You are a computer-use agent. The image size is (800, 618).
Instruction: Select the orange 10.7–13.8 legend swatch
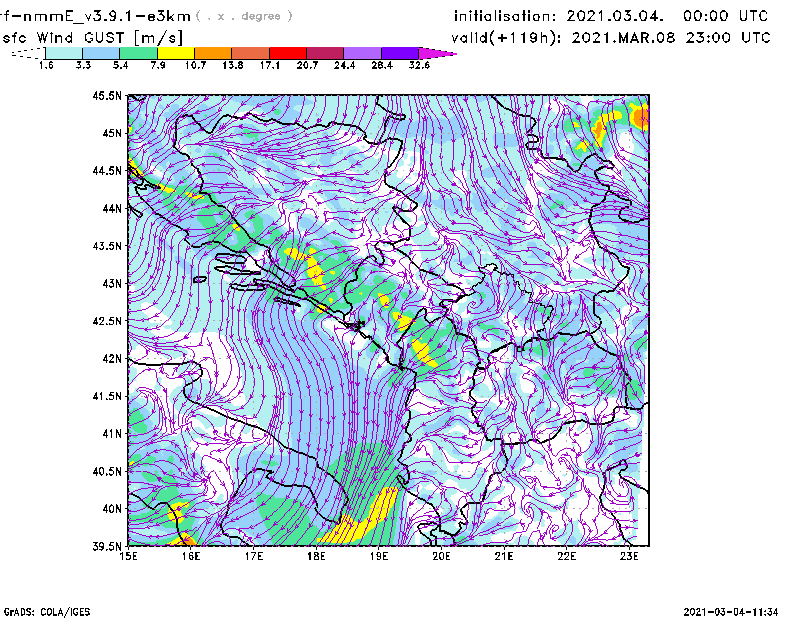(213, 53)
